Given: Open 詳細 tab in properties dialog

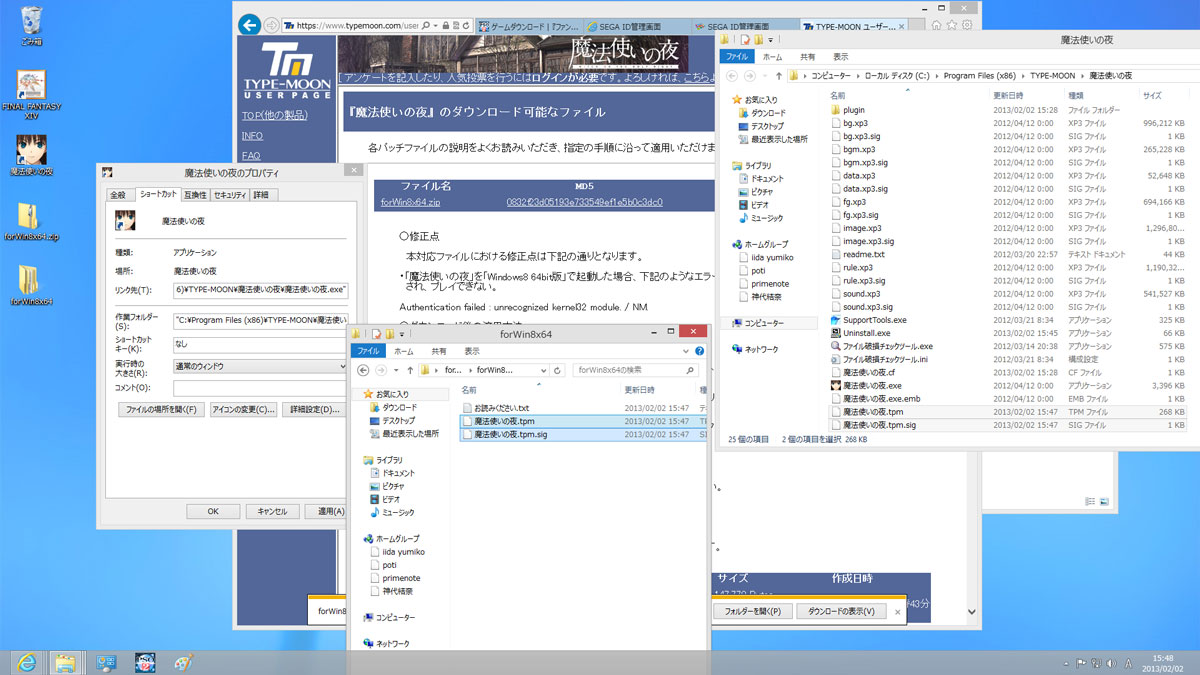Looking at the screenshot, I should click(261, 194).
